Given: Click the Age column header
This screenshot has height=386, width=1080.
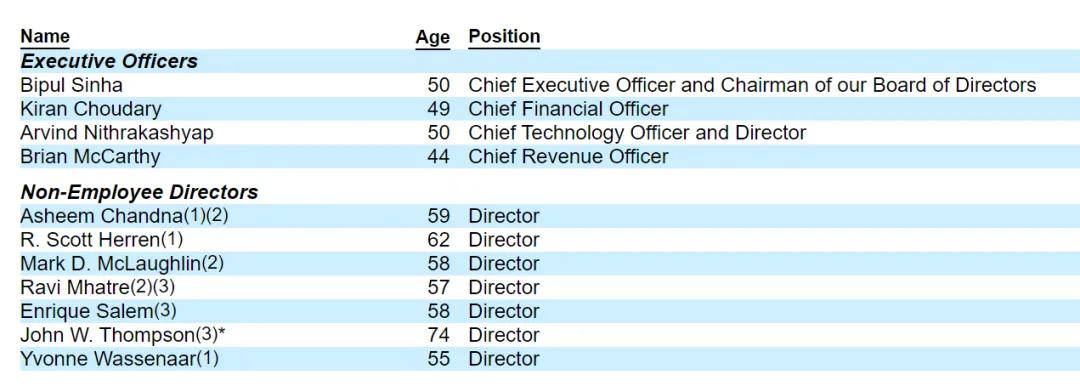Looking at the screenshot, I should click(x=433, y=37).
